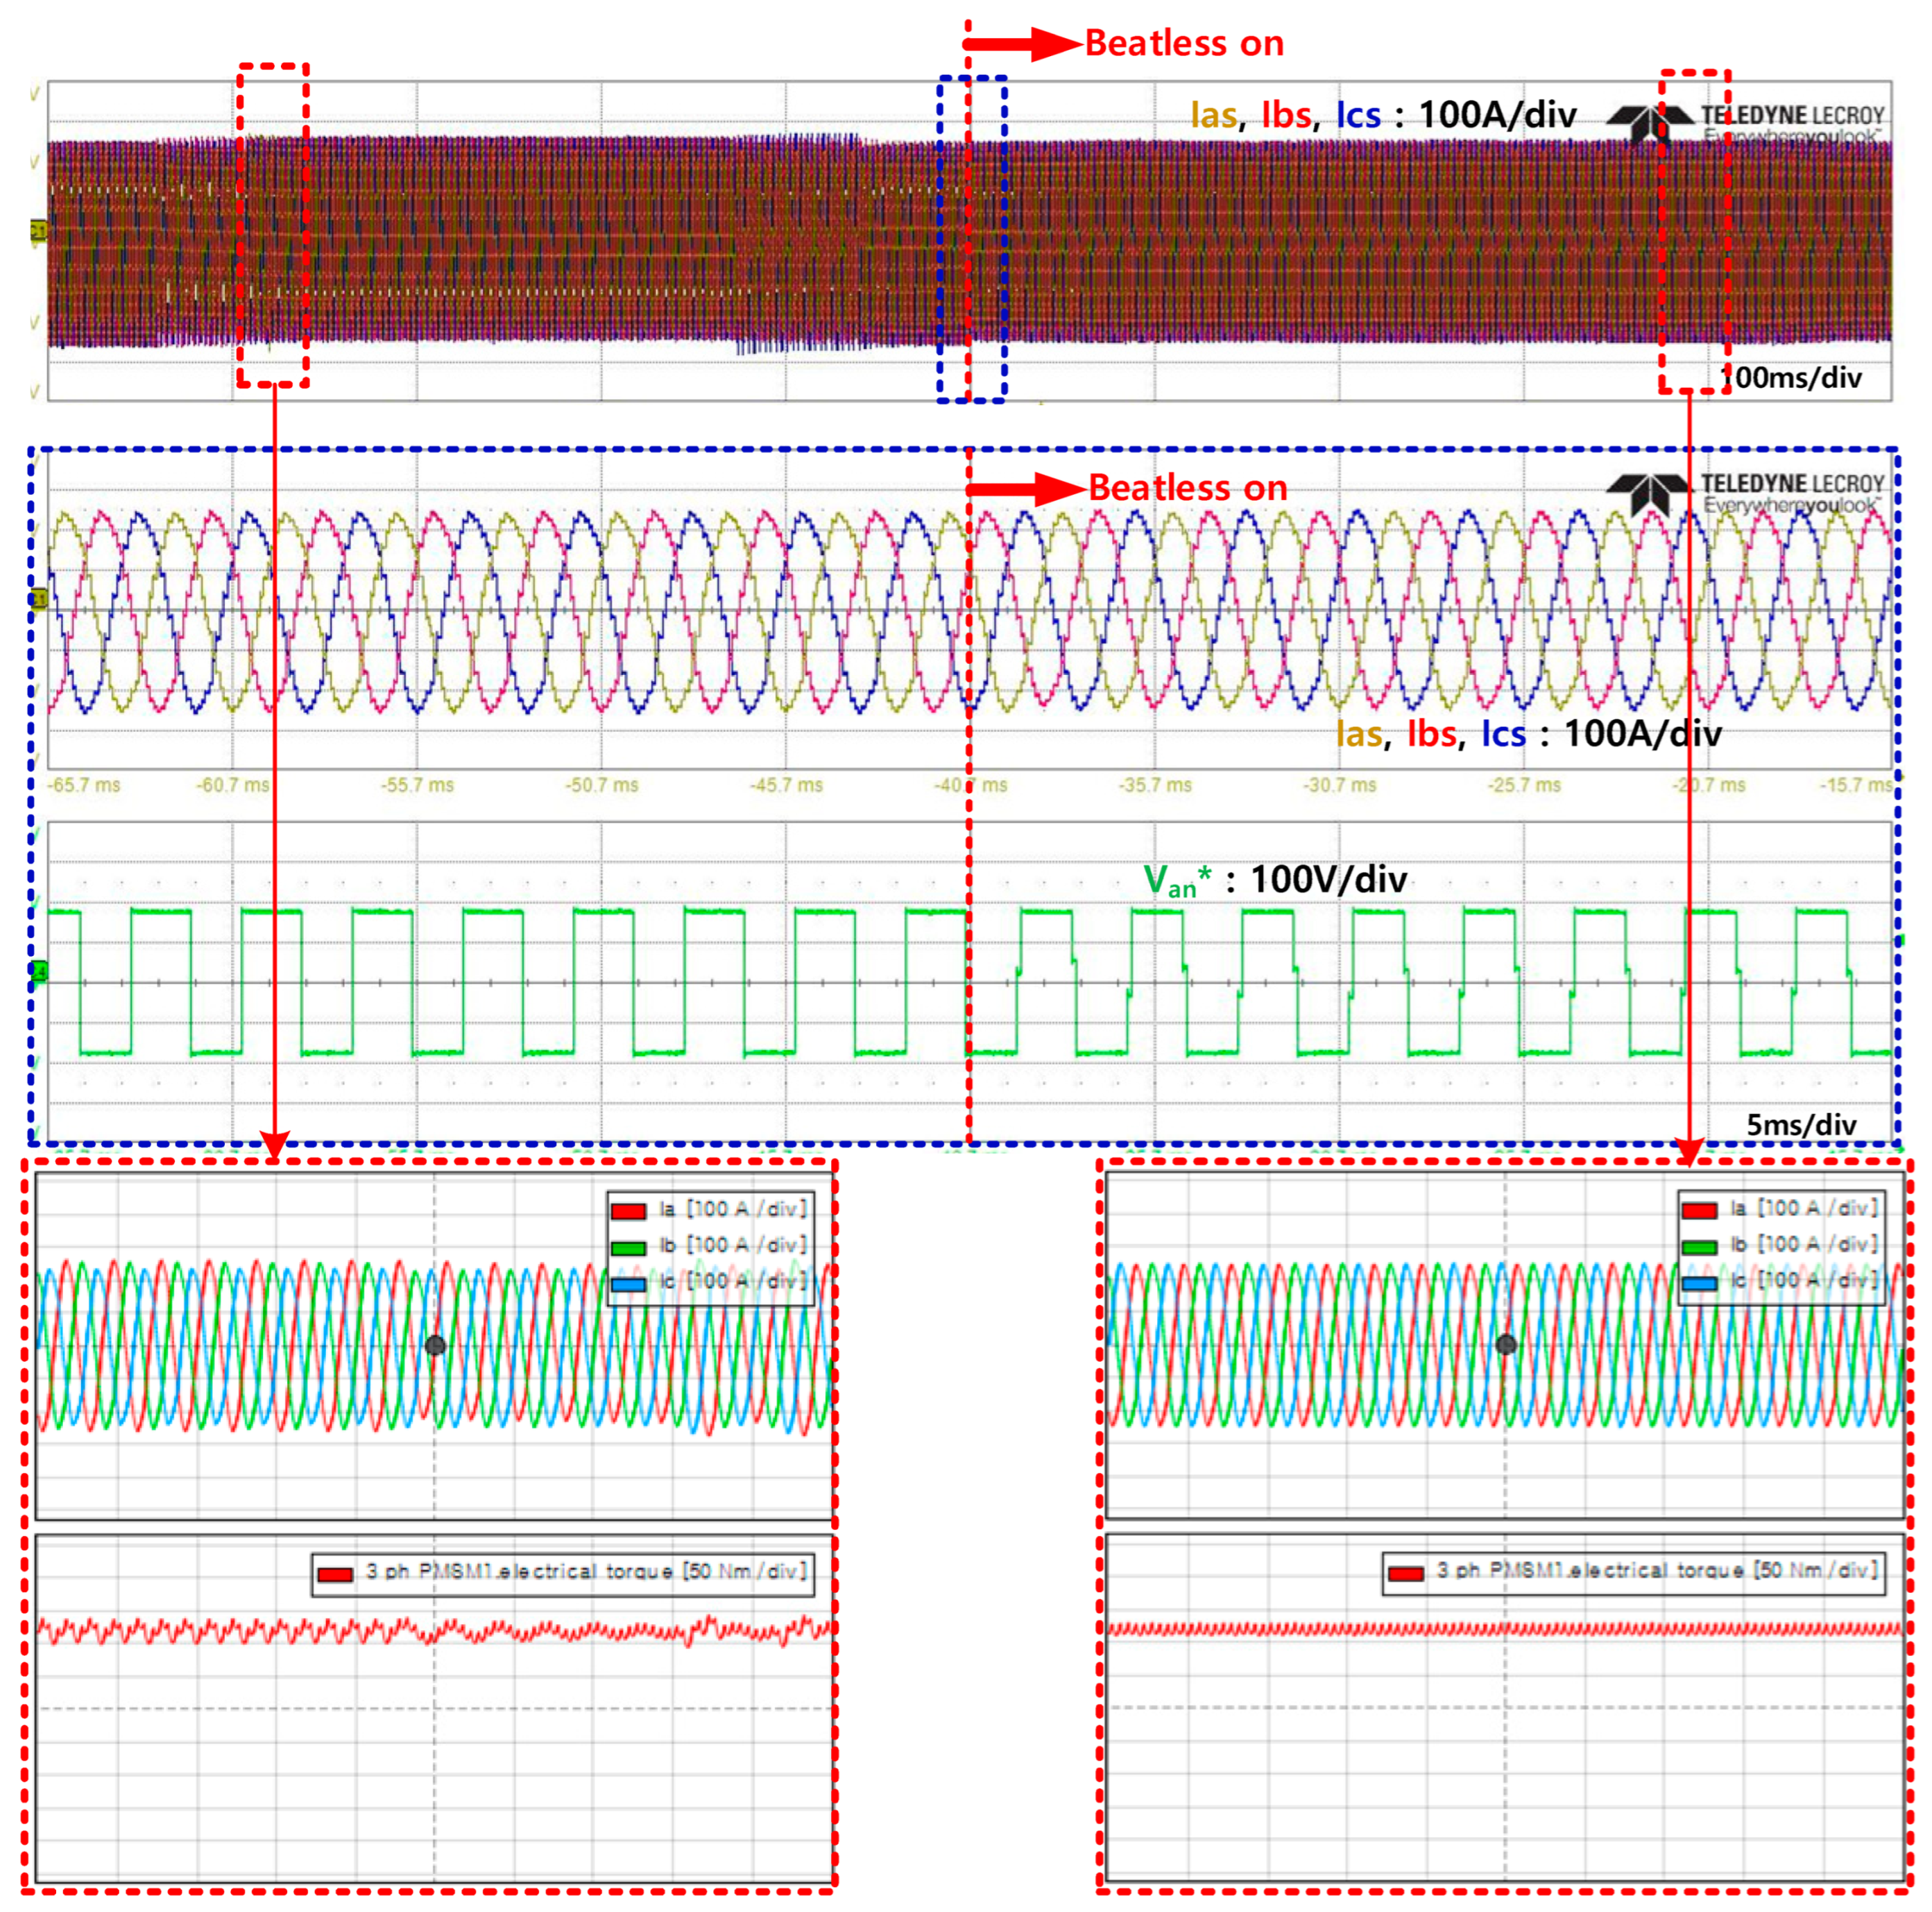Click red Ia legend swatch in left plot

[x=628, y=1211]
